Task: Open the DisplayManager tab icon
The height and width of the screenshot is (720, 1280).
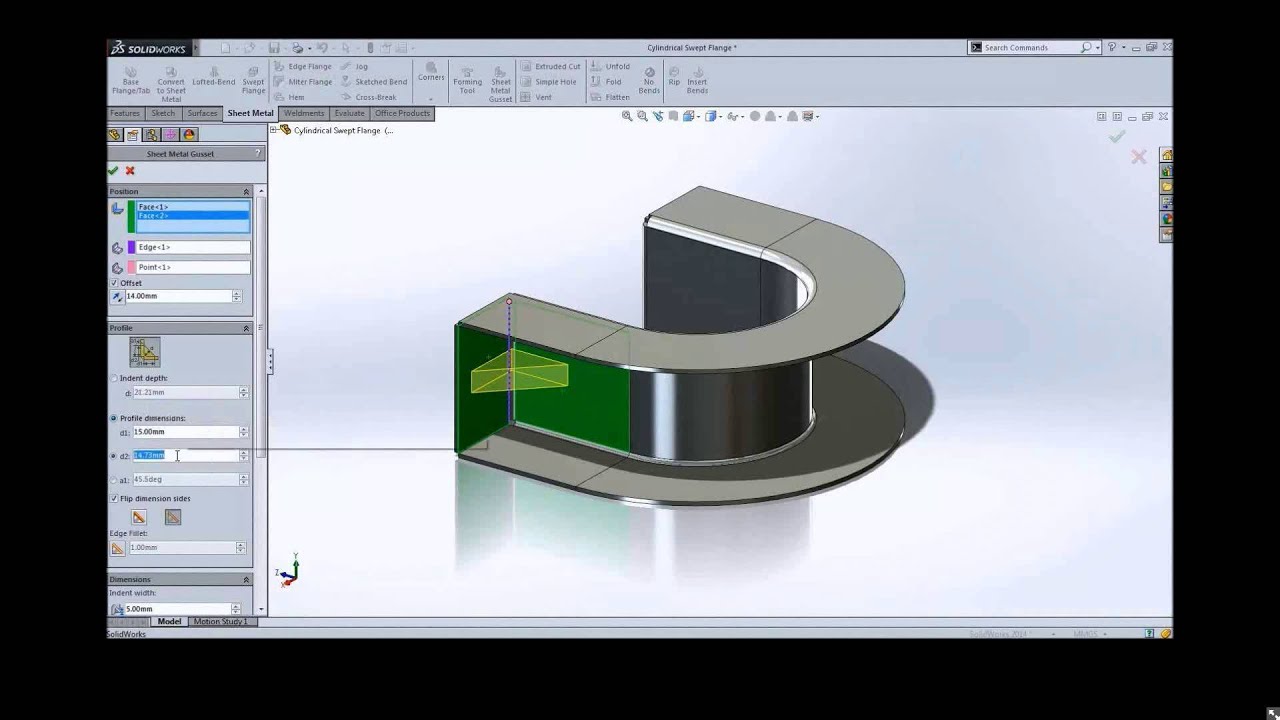Action: [x=190, y=135]
